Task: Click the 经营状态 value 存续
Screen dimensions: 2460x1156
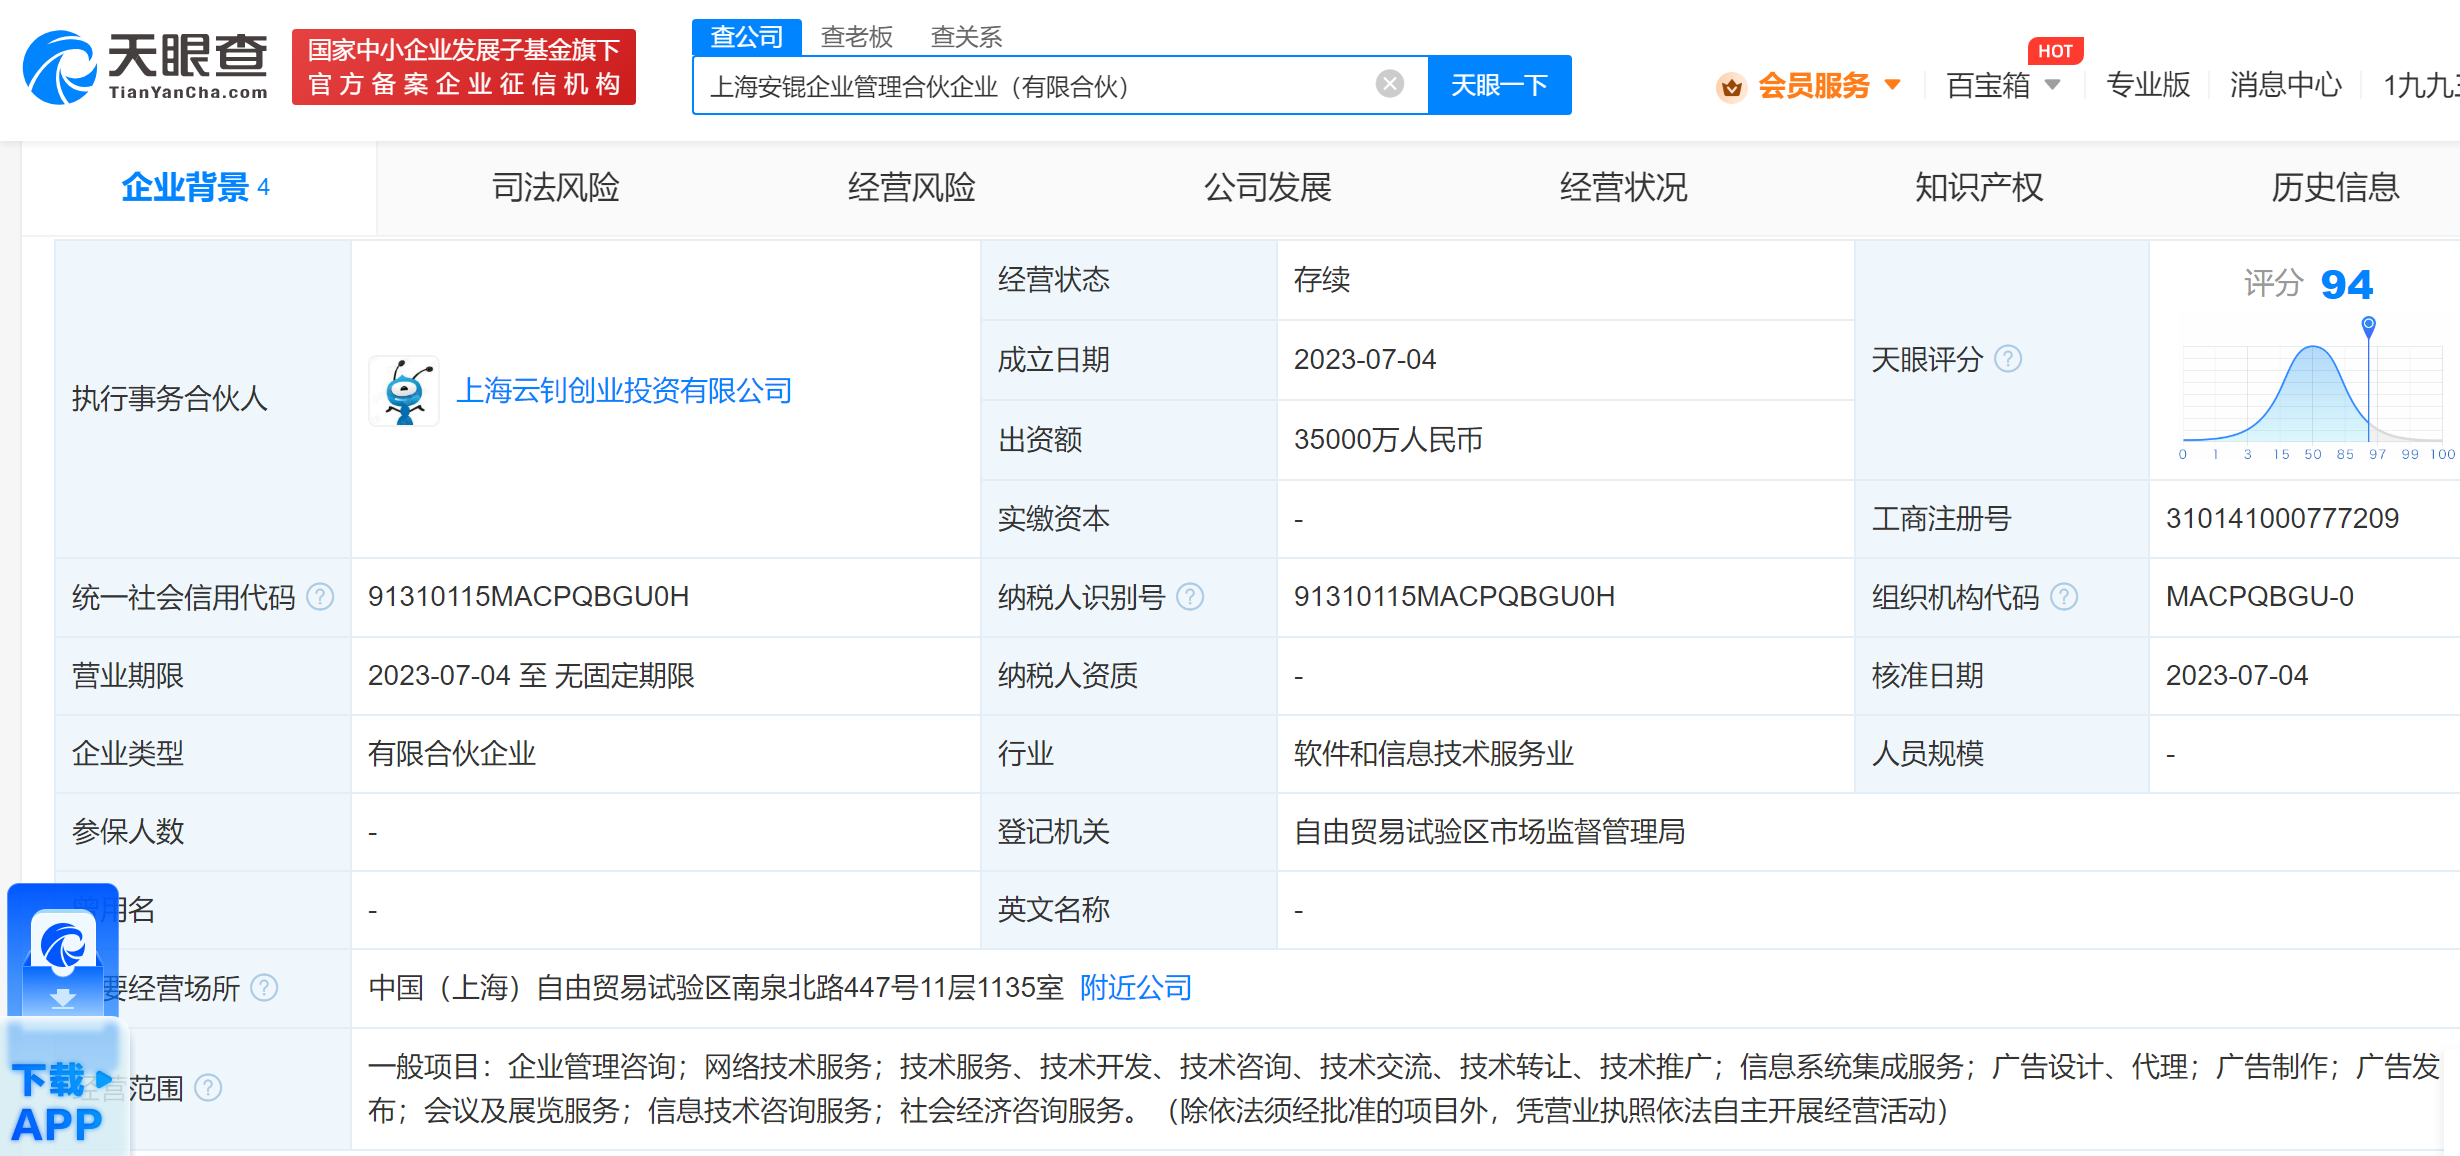Action: [x=1322, y=280]
